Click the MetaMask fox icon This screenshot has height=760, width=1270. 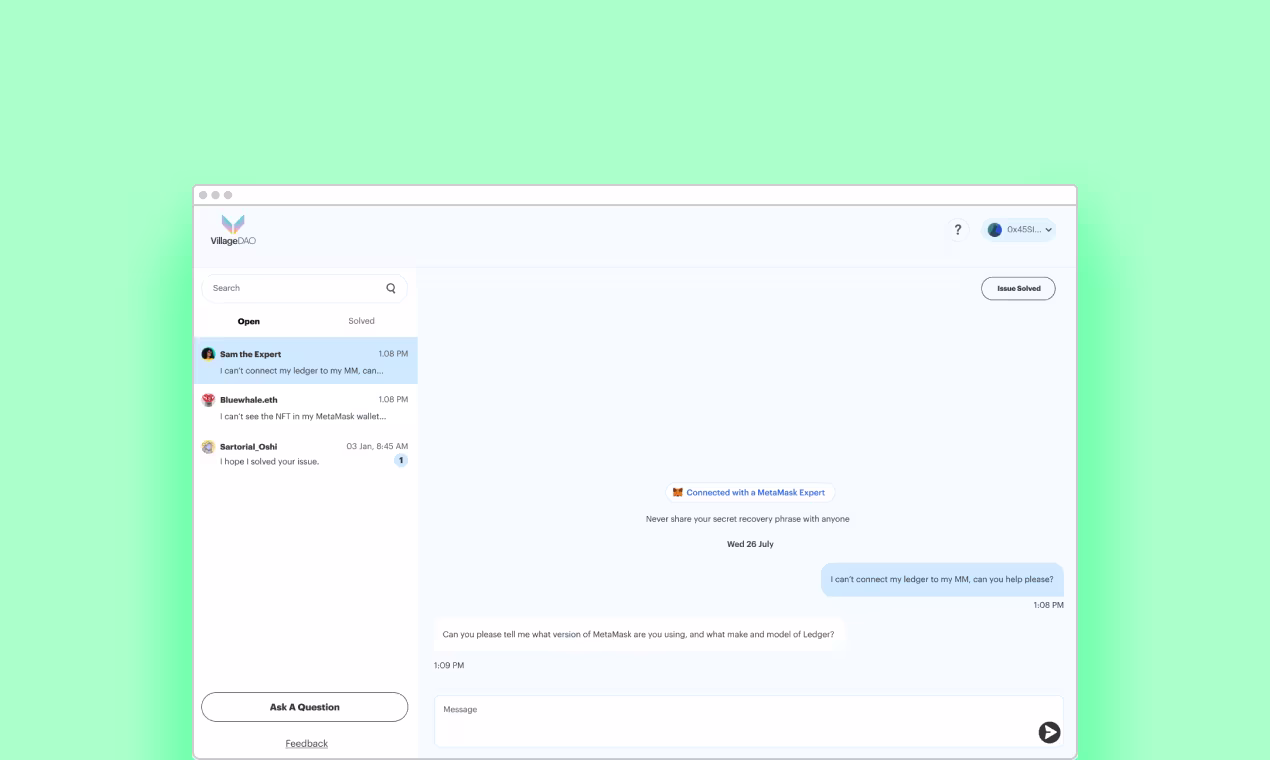point(678,492)
